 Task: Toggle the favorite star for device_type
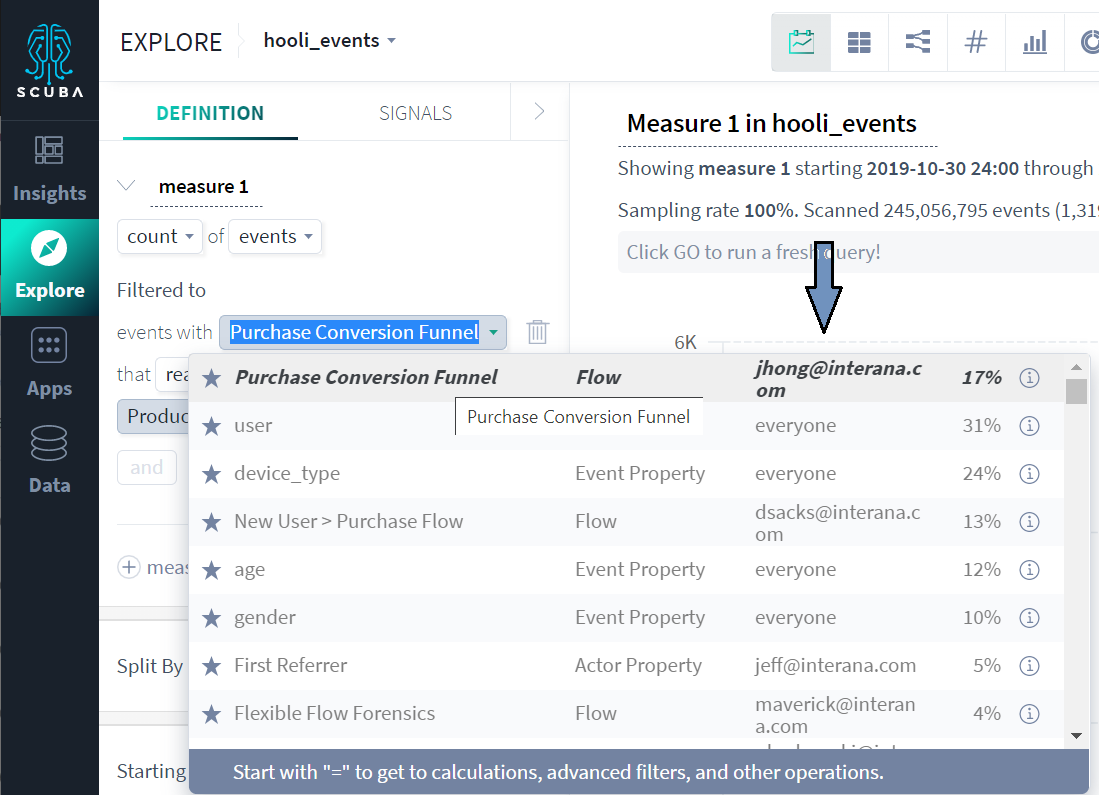(212, 474)
